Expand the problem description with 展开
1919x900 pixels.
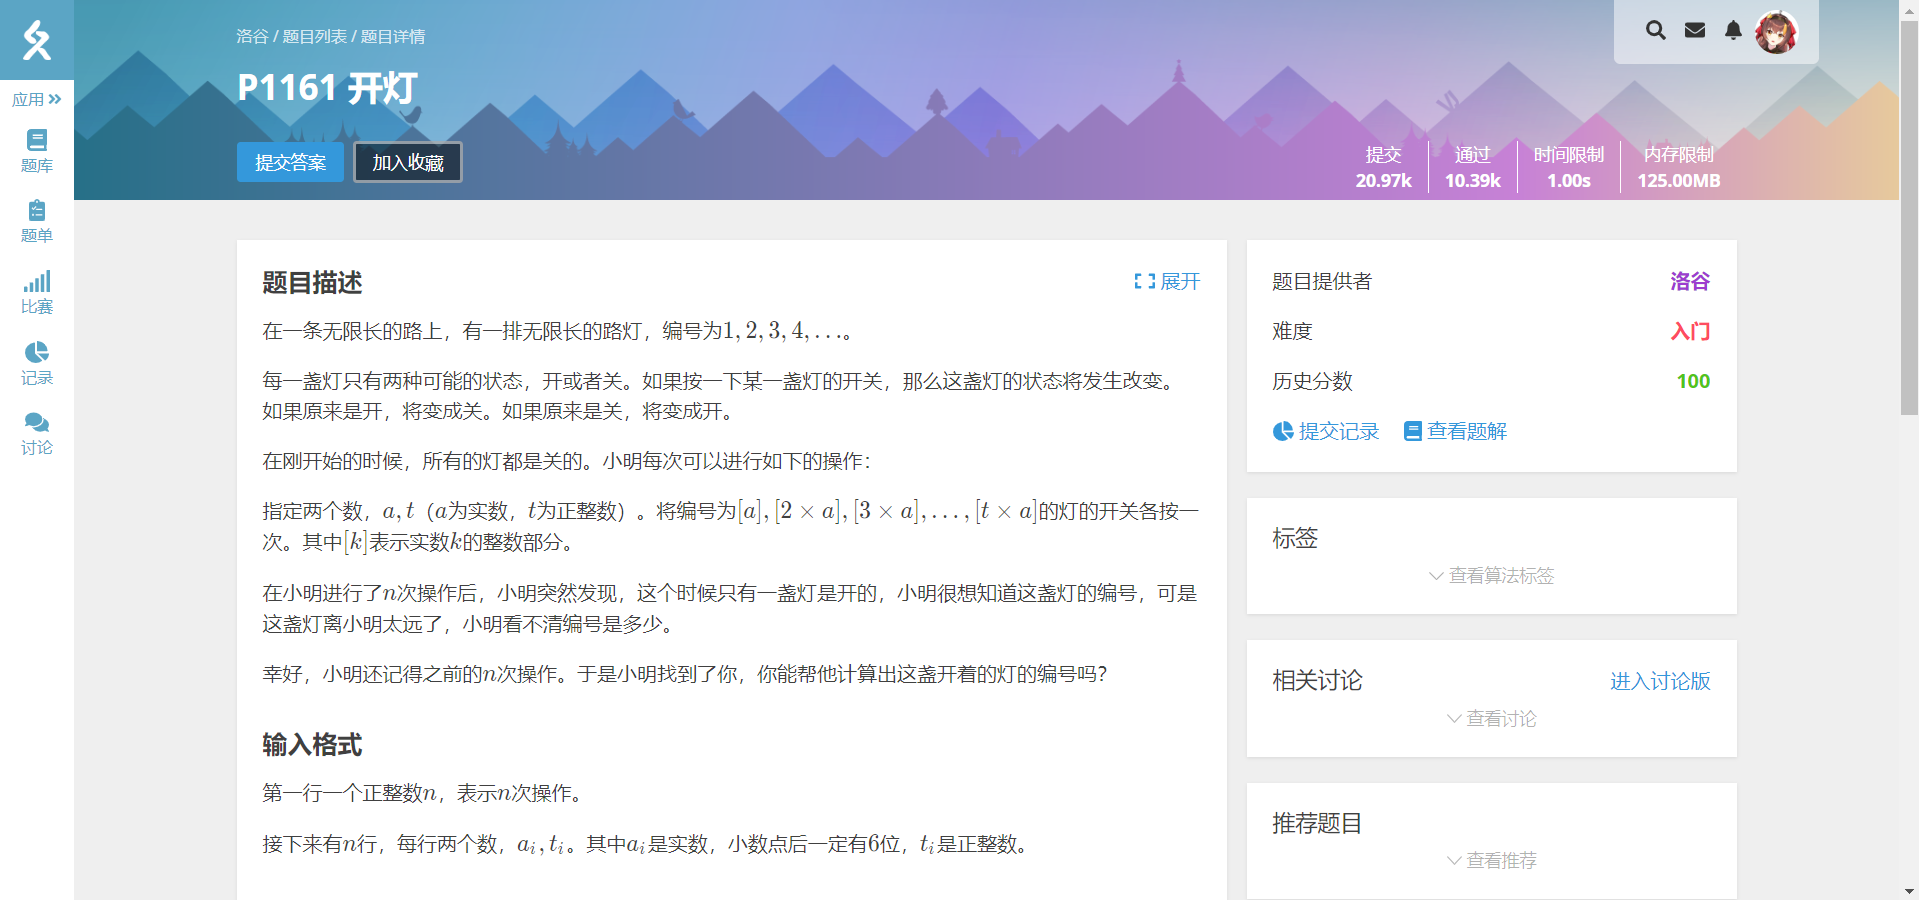click(x=1166, y=282)
